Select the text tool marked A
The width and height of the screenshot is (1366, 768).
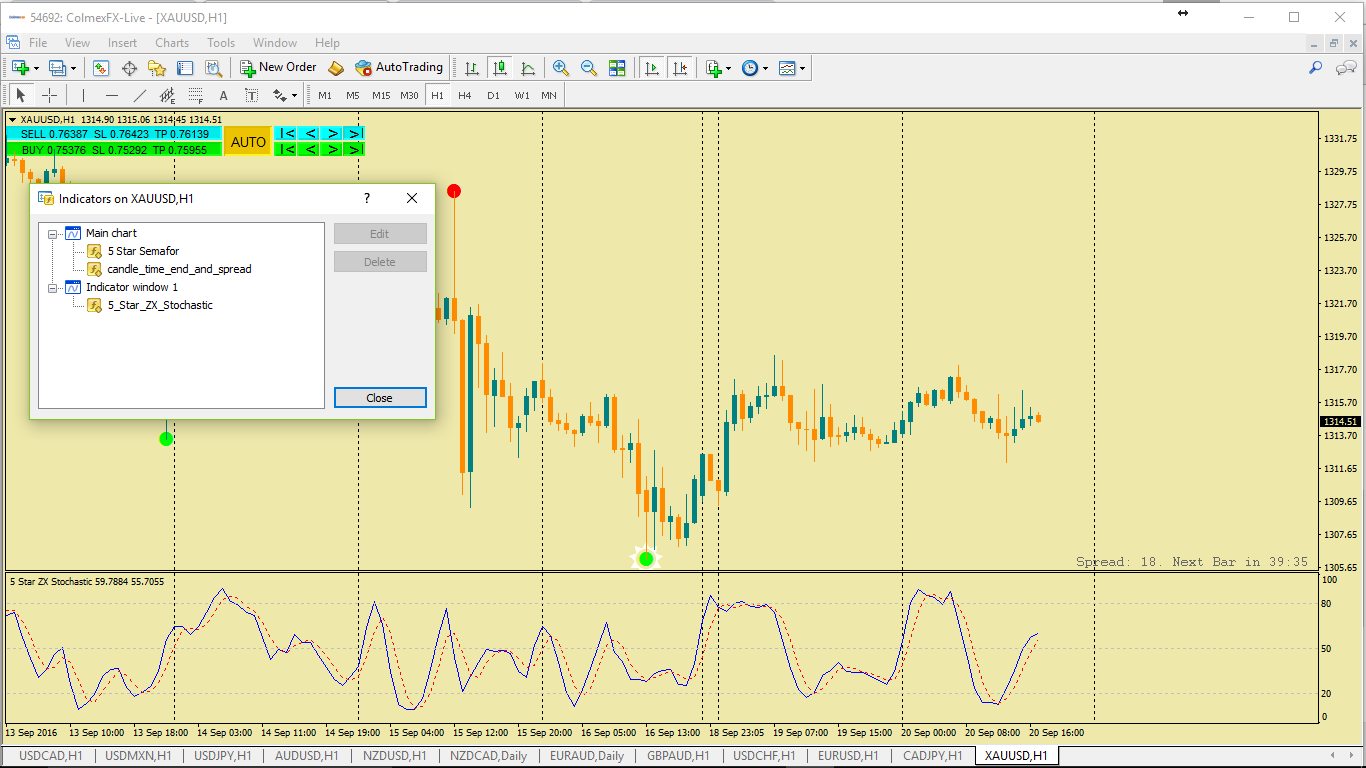223,95
